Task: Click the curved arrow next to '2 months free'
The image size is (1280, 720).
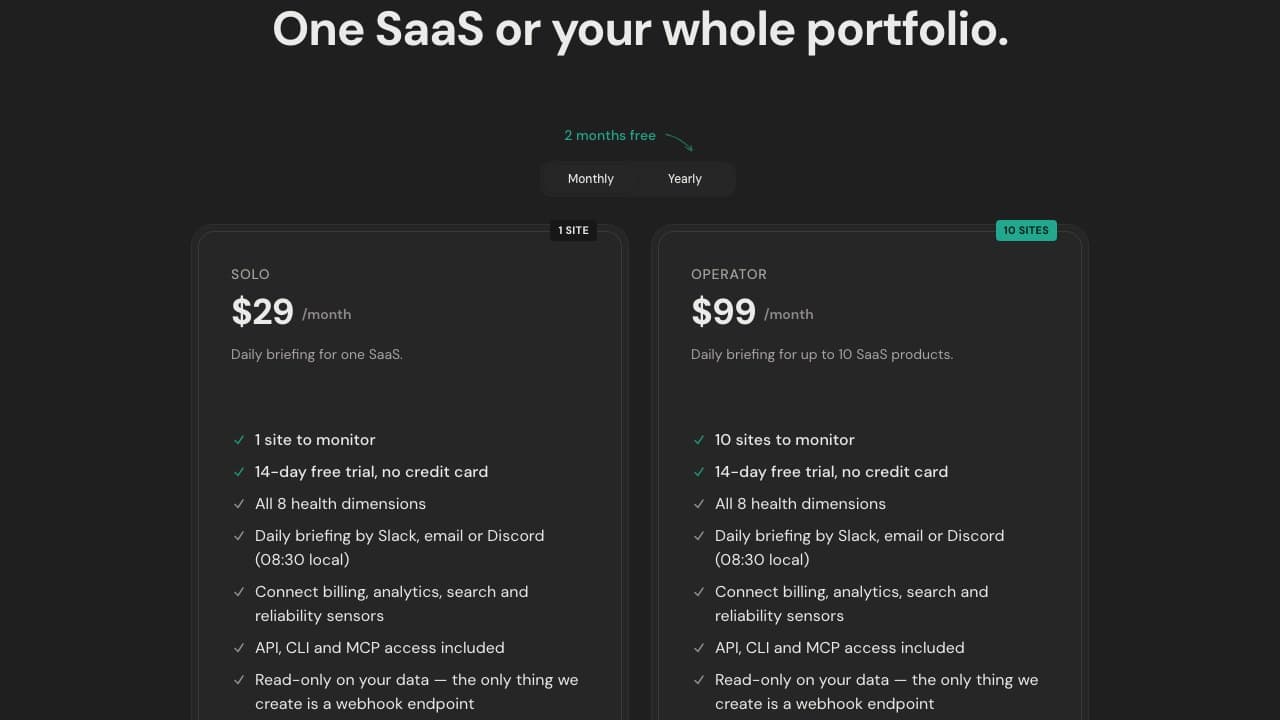Action: pos(679,141)
